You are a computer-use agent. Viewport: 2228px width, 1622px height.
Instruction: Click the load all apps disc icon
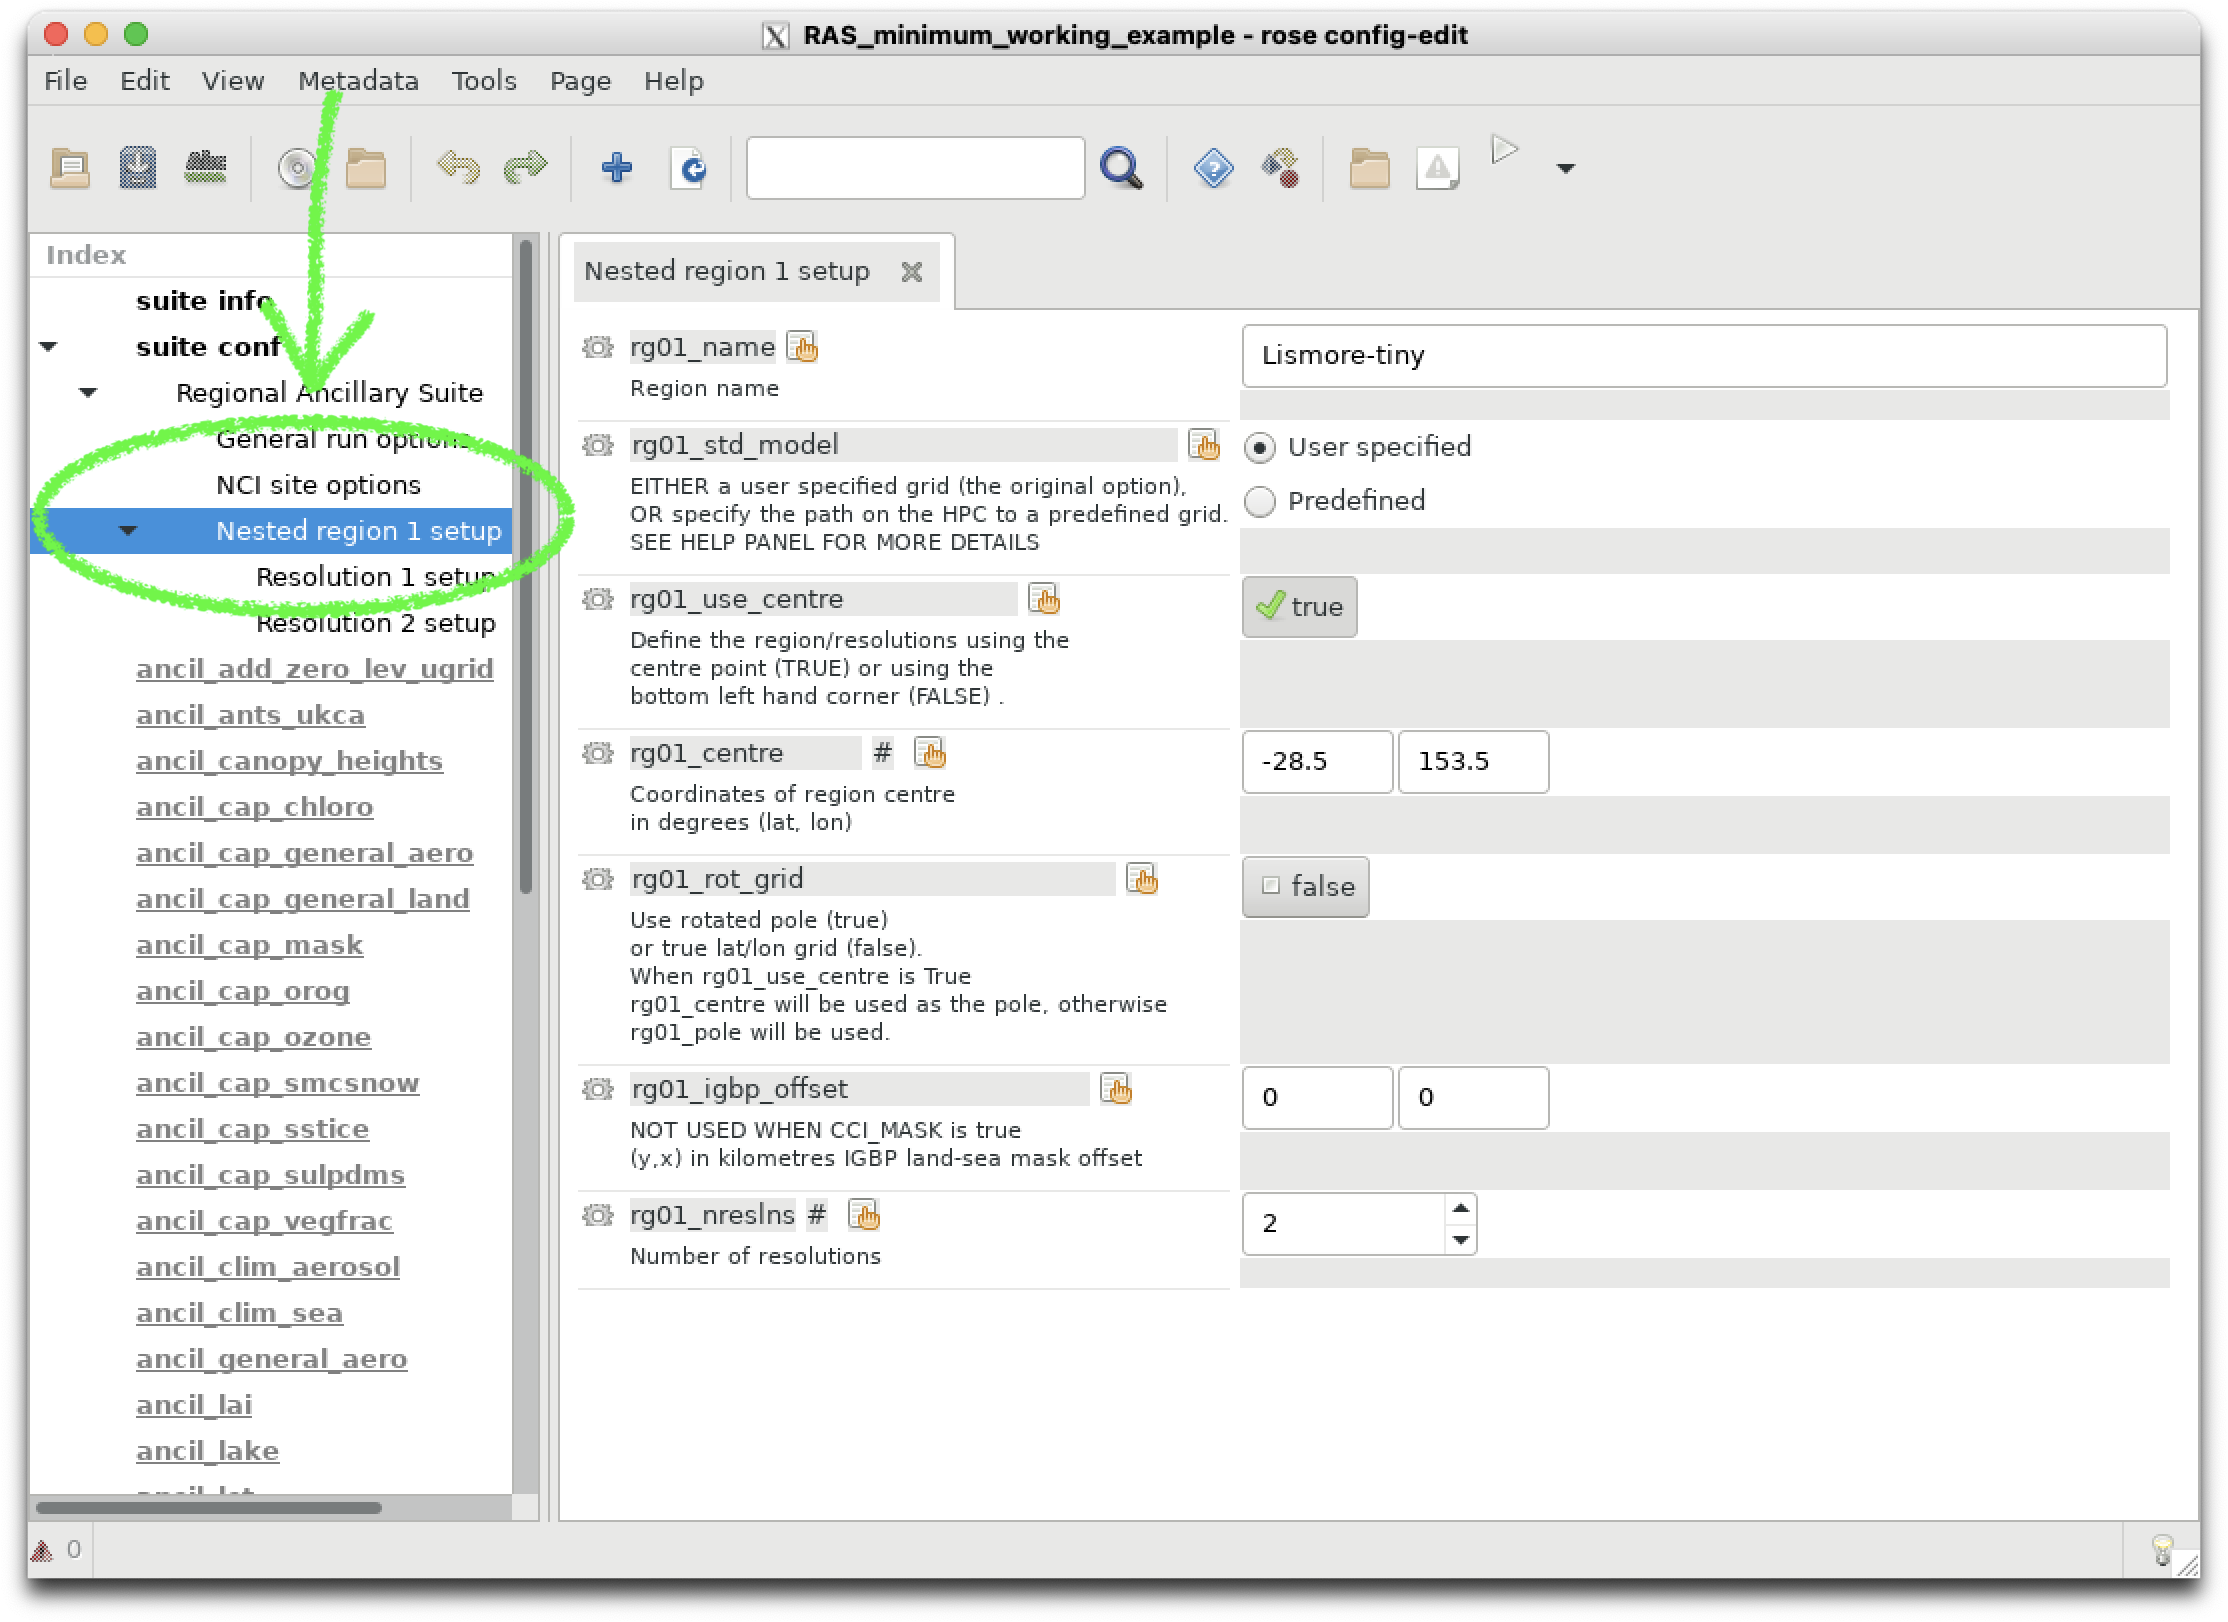tap(297, 168)
